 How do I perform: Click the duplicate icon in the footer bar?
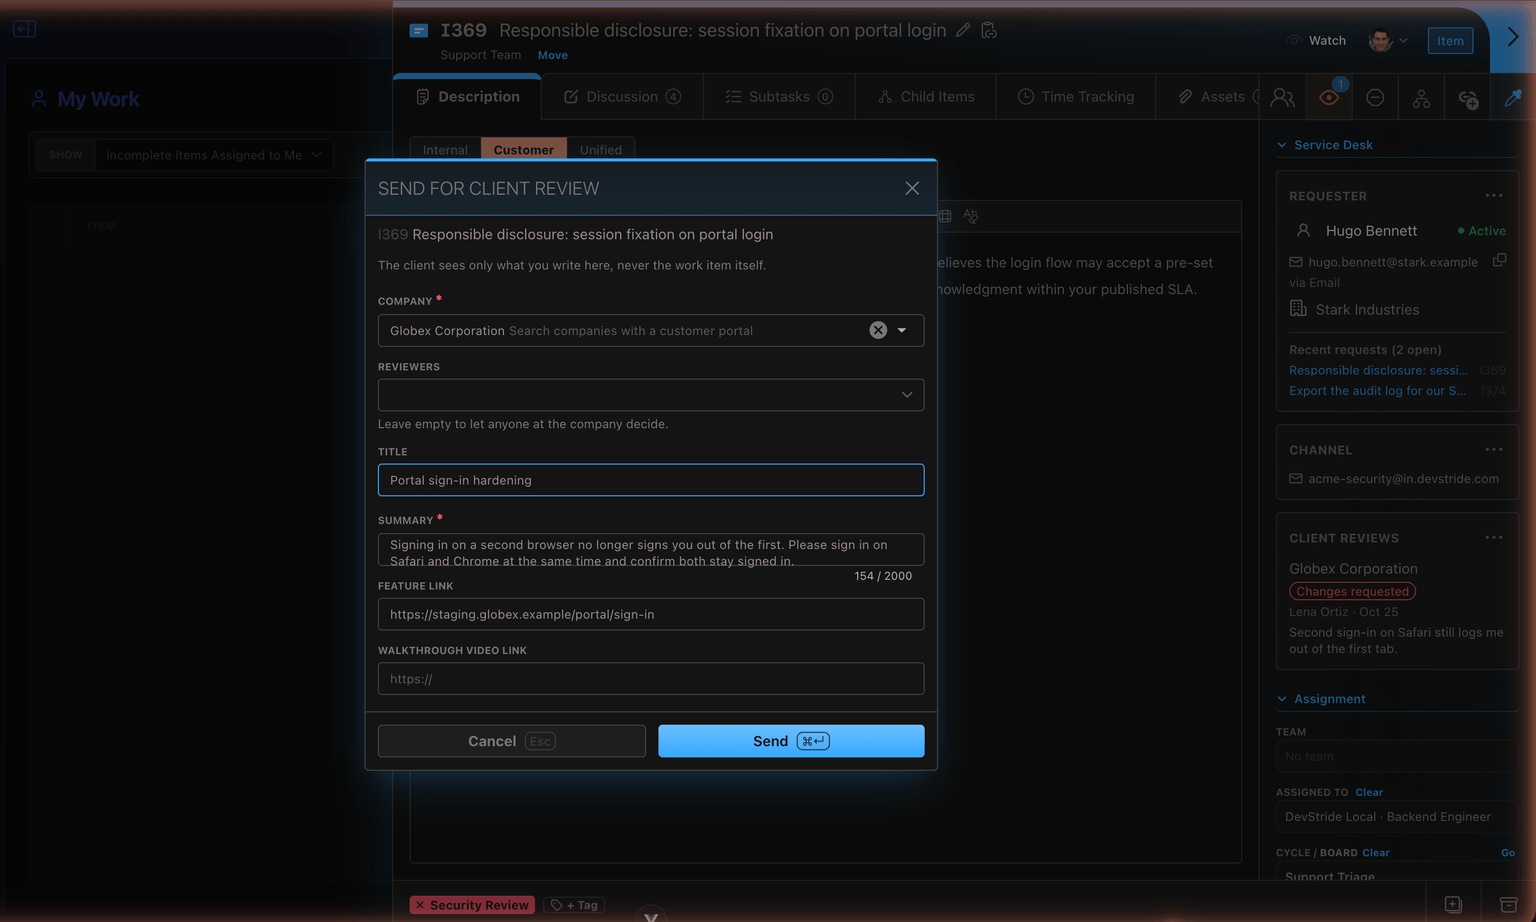pyautogui.click(x=1453, y=904)
